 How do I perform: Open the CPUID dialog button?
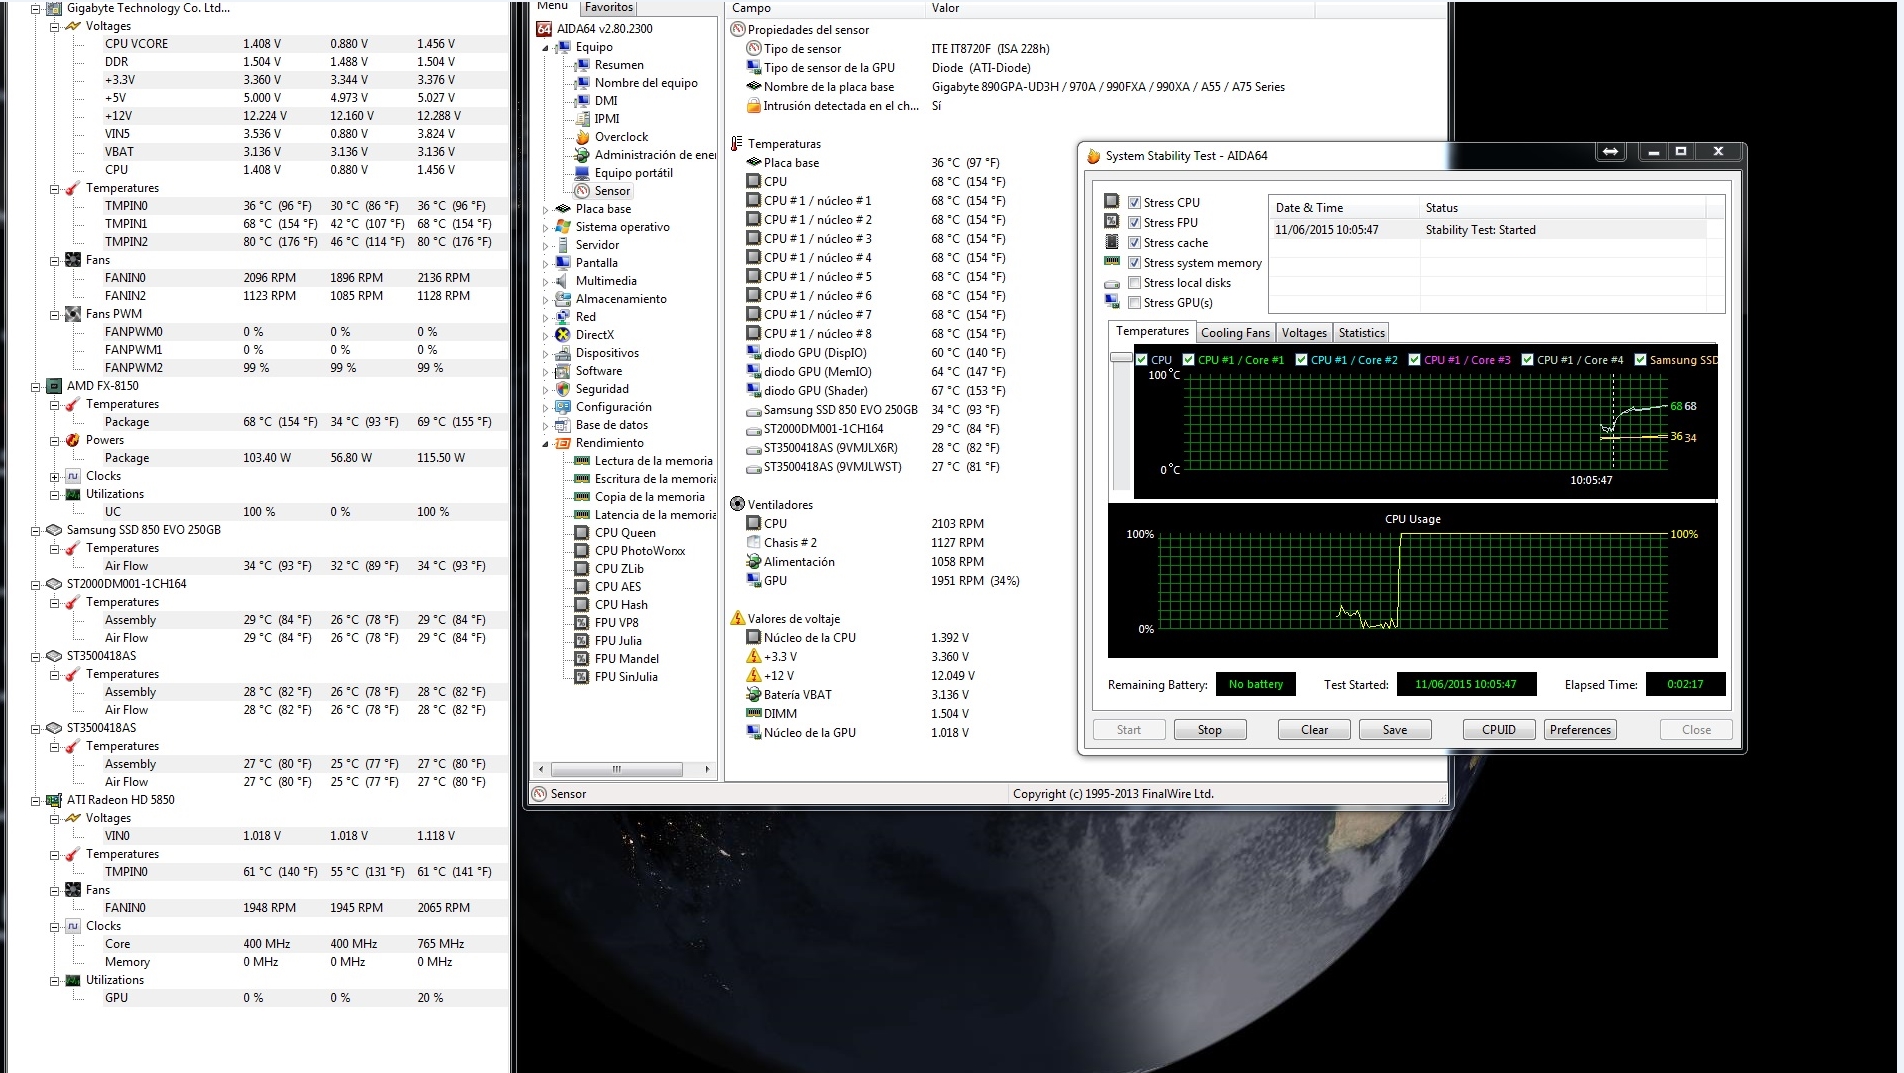1499,730
